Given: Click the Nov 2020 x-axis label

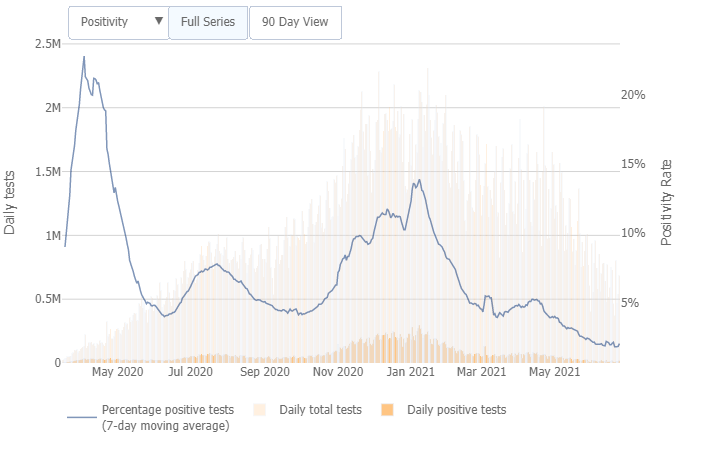Looking at the screenshot, I should point(337,372).
